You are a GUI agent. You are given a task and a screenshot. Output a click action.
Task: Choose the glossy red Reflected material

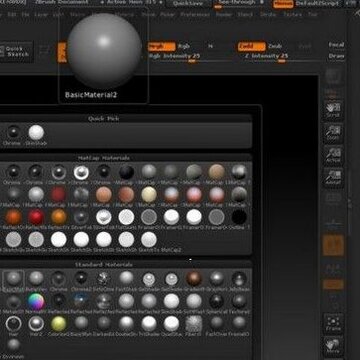tap(36, 217)
